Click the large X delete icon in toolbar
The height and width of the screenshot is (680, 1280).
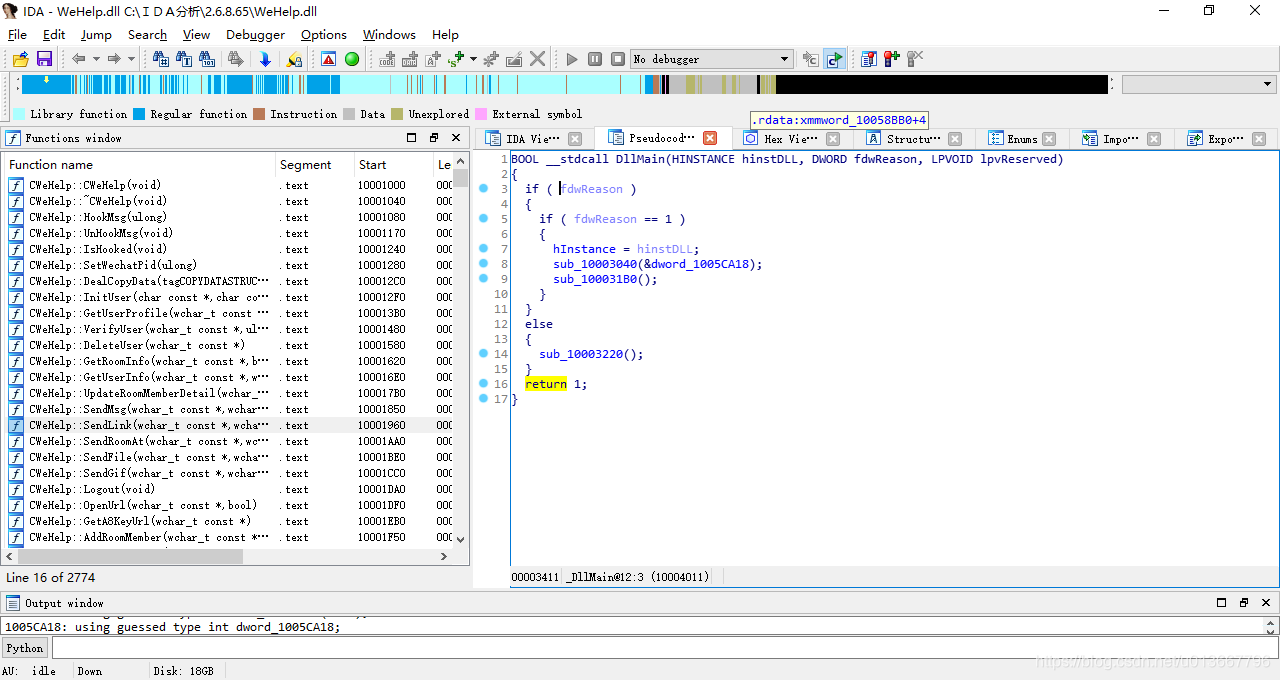(538, 59)
